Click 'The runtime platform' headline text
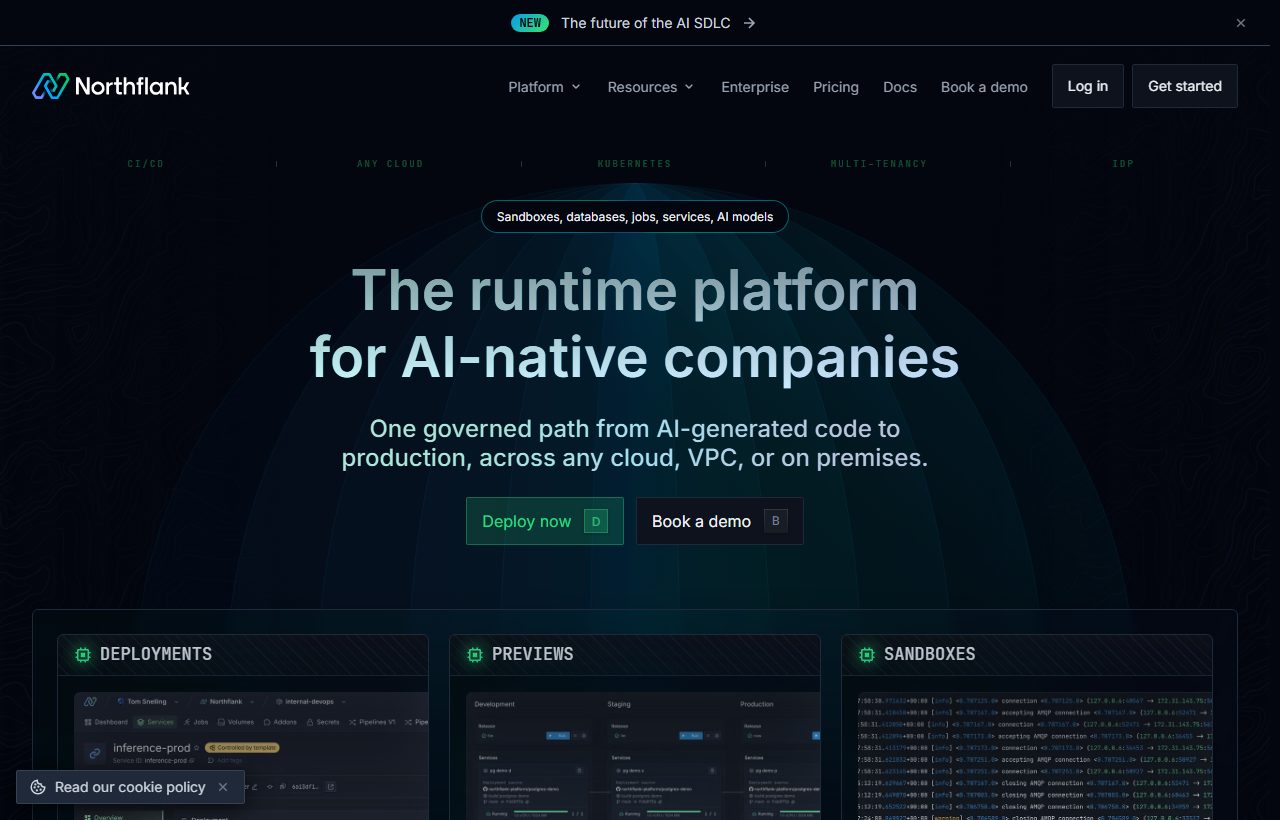 tap(635, 290)
